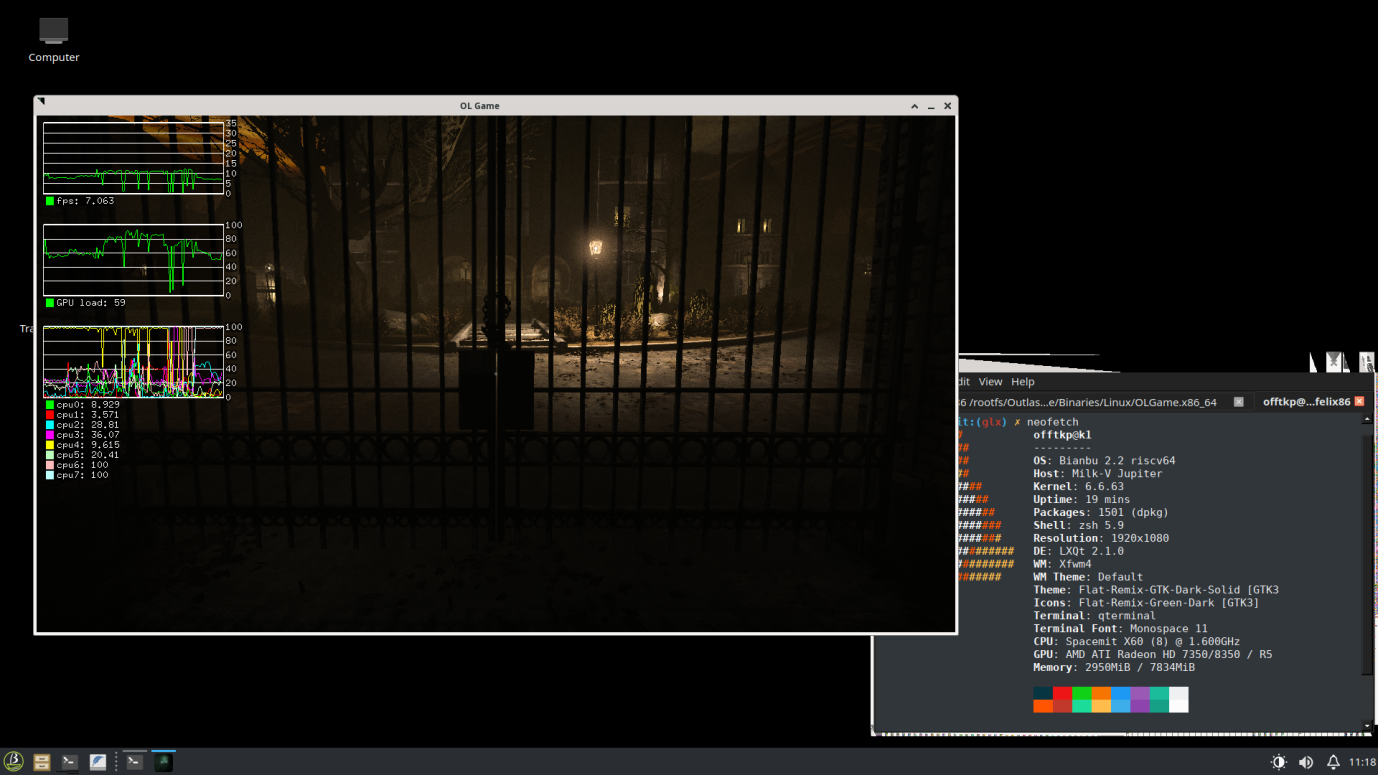
Task: Close the OL Game window
Action: (948, 106)
